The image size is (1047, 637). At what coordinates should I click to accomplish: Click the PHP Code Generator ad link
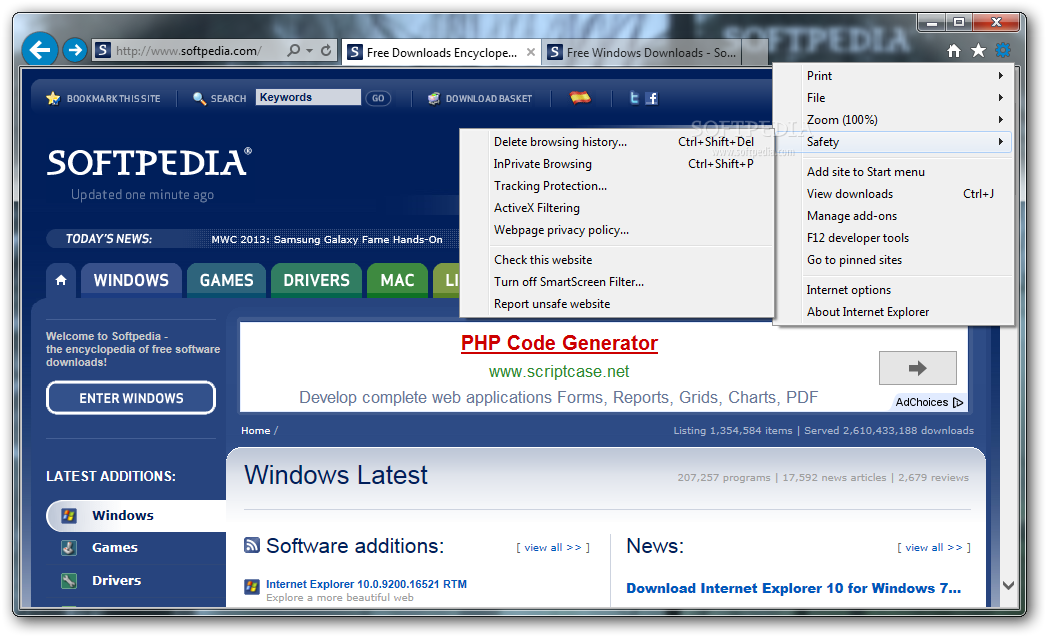pyautogui.click(x=559, y=343)
